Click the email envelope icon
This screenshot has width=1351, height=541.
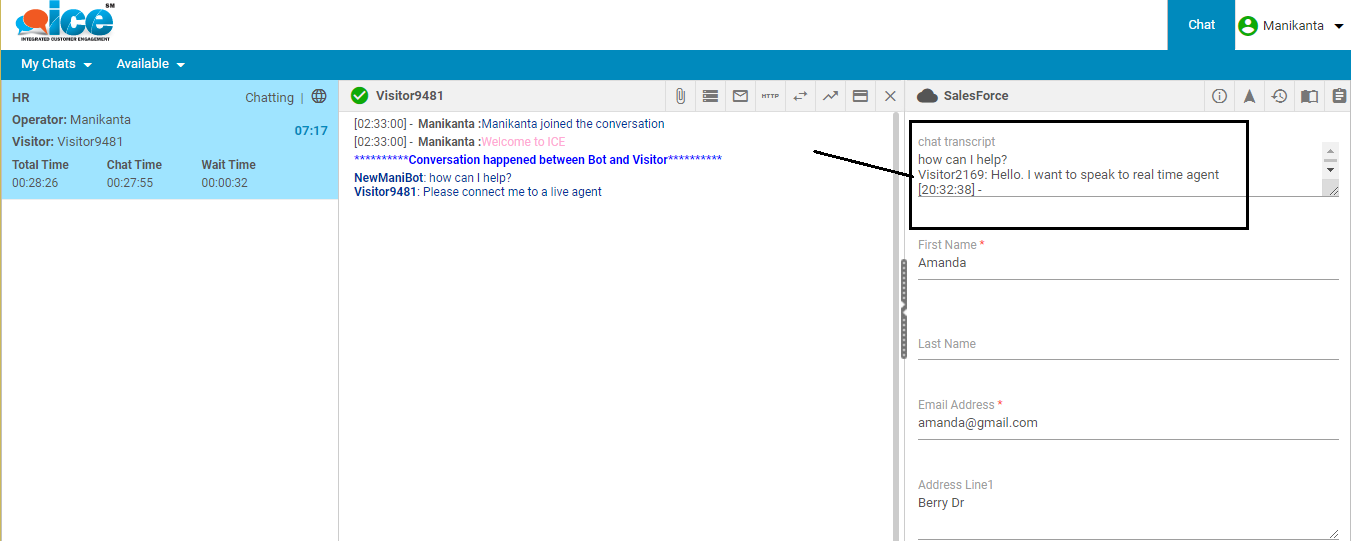coord(740,96)
